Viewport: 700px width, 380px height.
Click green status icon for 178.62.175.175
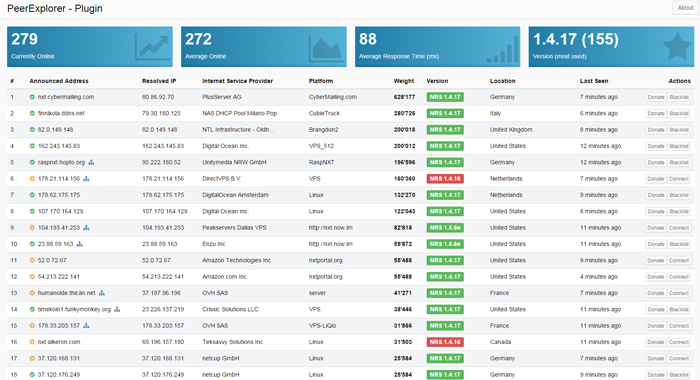click(x=32, y=195)
